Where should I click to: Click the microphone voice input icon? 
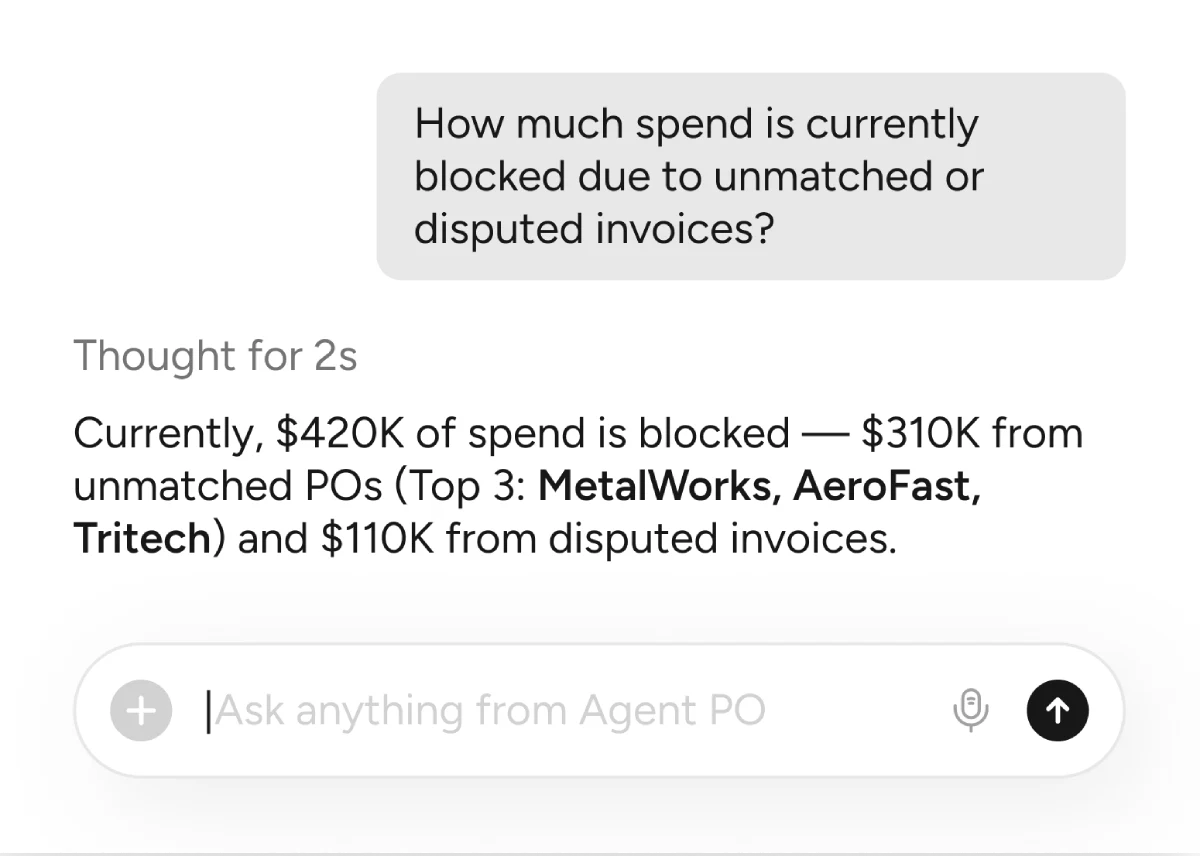[x=970, y=710]
